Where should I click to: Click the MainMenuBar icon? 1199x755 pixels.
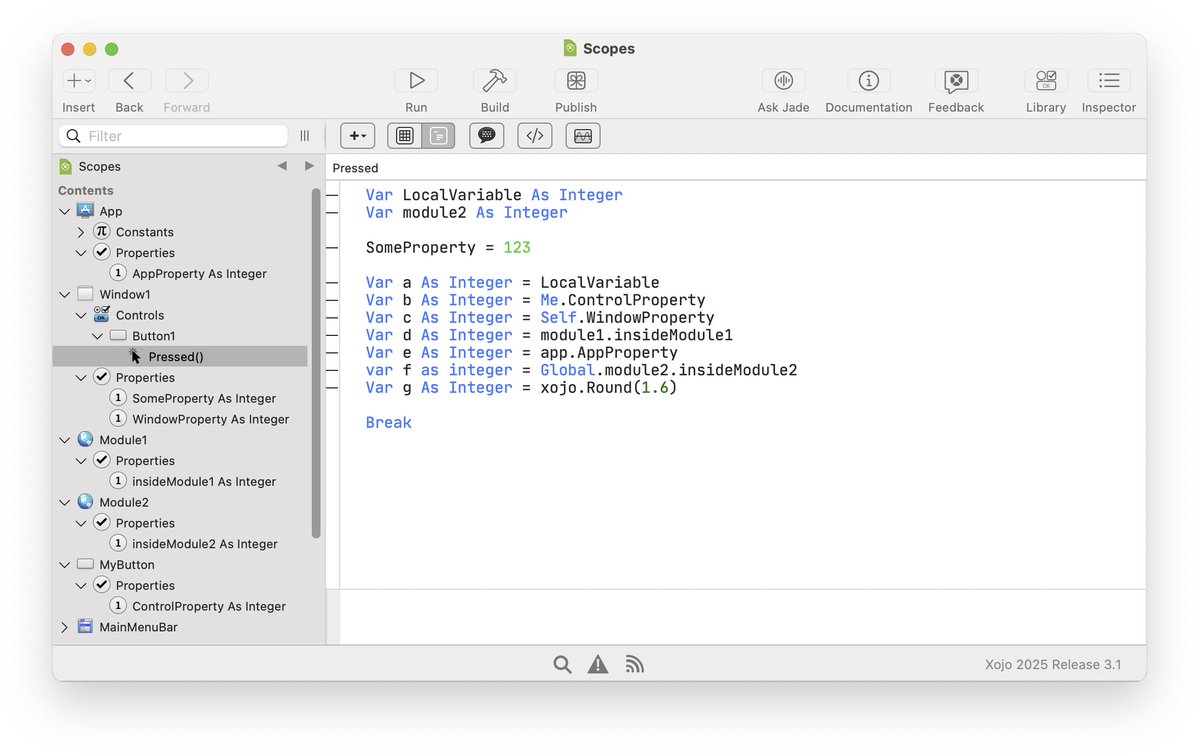(x=85, y=626)
